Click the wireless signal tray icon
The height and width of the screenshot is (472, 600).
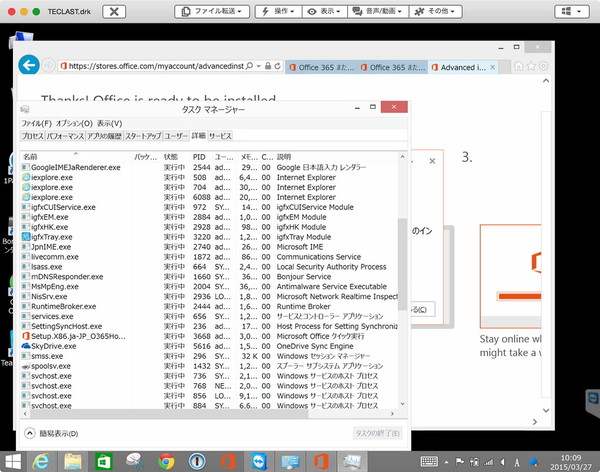tap(489, 462)
